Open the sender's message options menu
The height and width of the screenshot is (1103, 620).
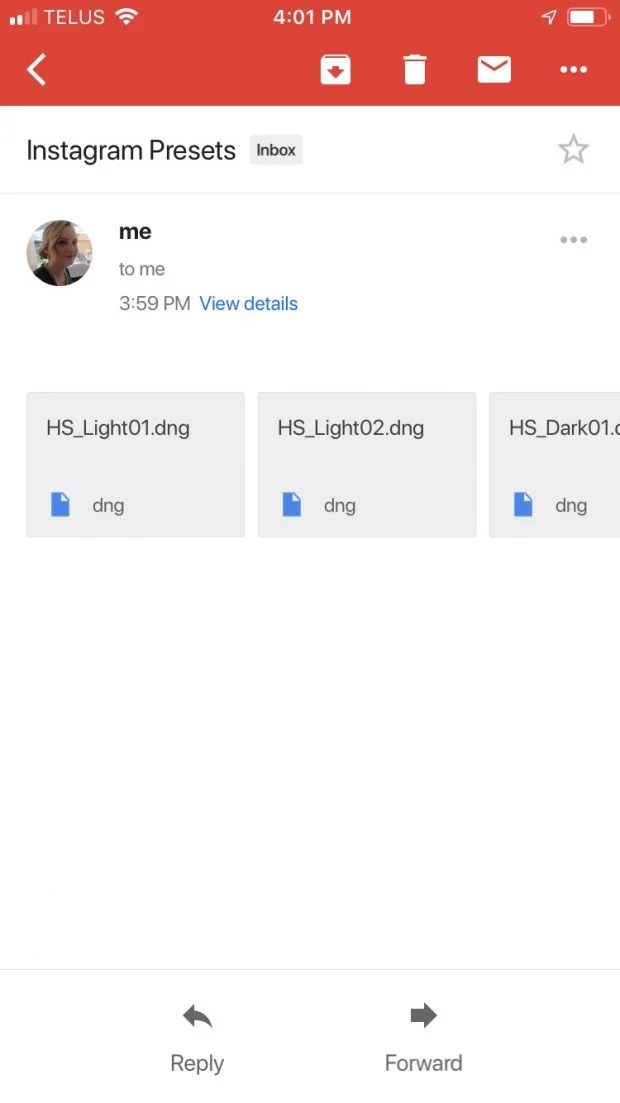573,240
